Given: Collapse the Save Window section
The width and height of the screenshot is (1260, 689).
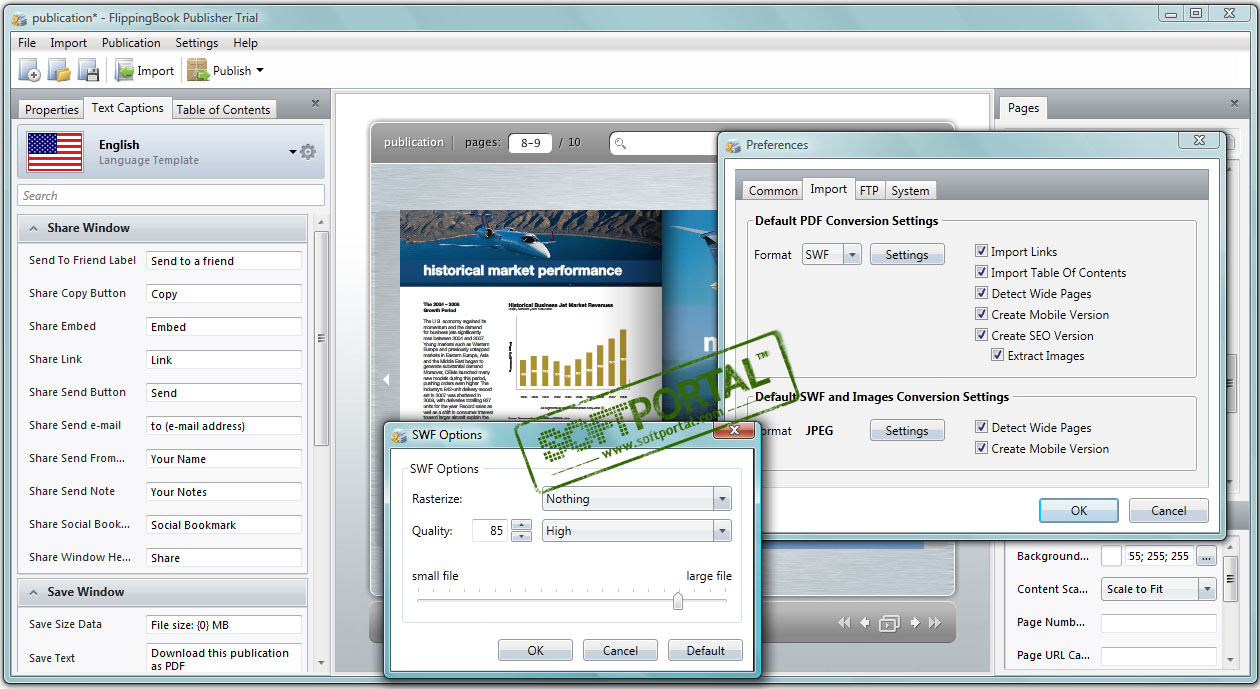Looking at the screenshot, I should pyautogui.click(x=33, y=592).
